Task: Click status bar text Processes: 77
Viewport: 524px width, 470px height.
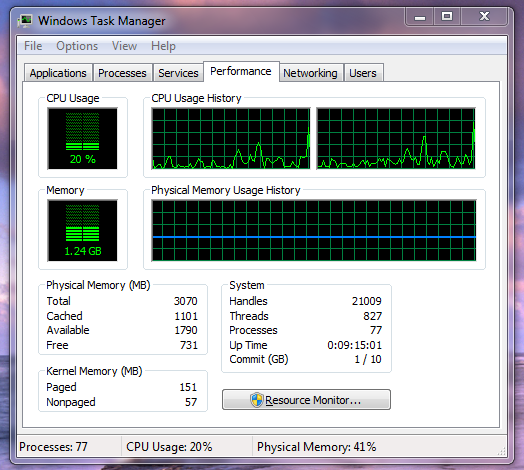Action: click(x=53, y=447)
